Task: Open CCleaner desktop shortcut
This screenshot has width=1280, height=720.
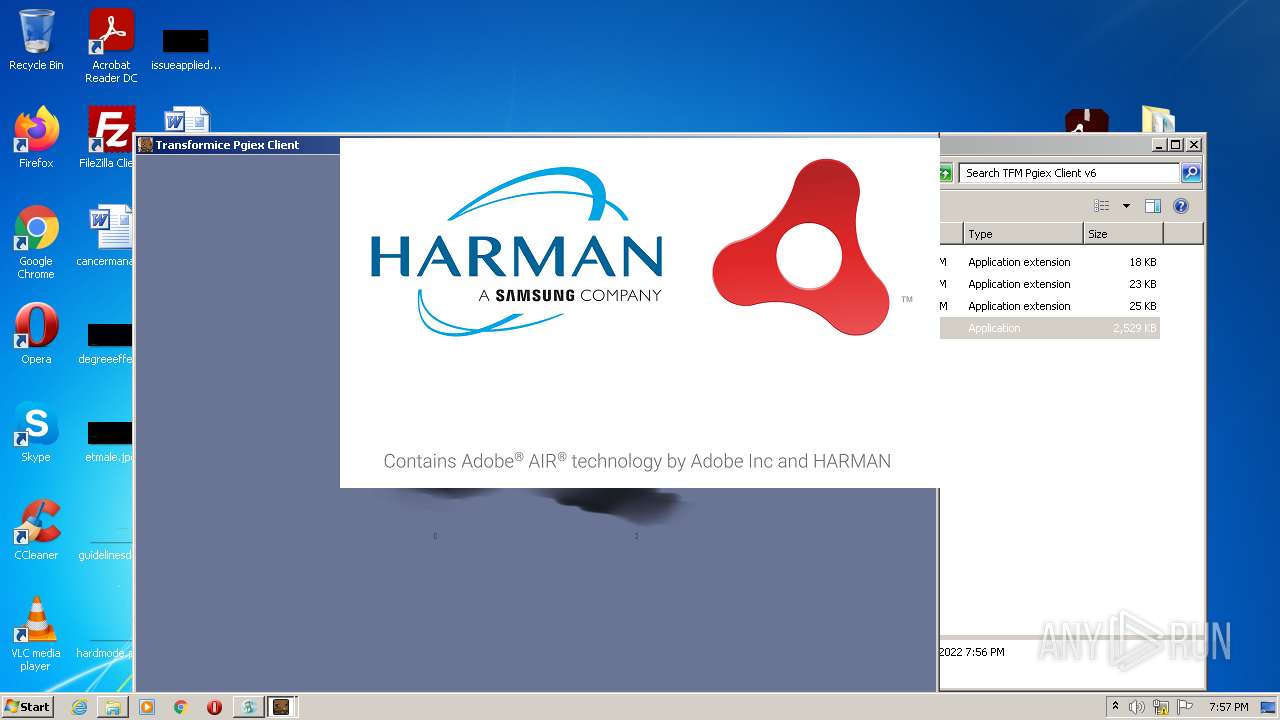Action: pyautogui.click(x=36, y=529)
